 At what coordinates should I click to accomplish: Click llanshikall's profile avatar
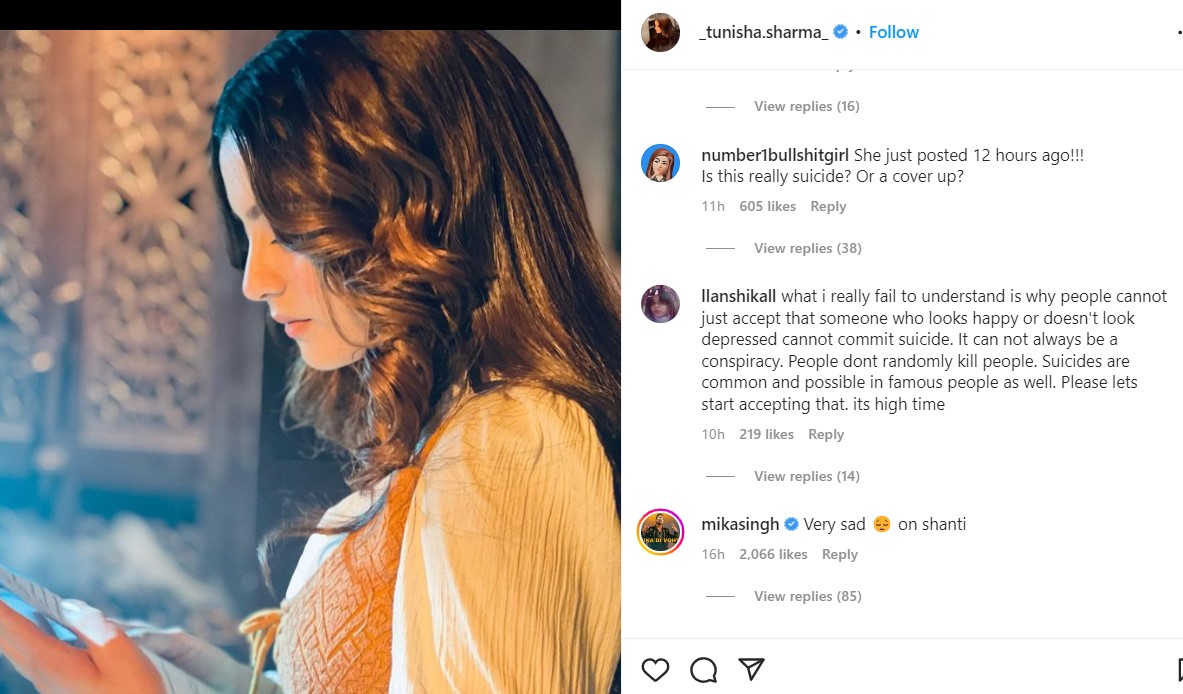660,304
